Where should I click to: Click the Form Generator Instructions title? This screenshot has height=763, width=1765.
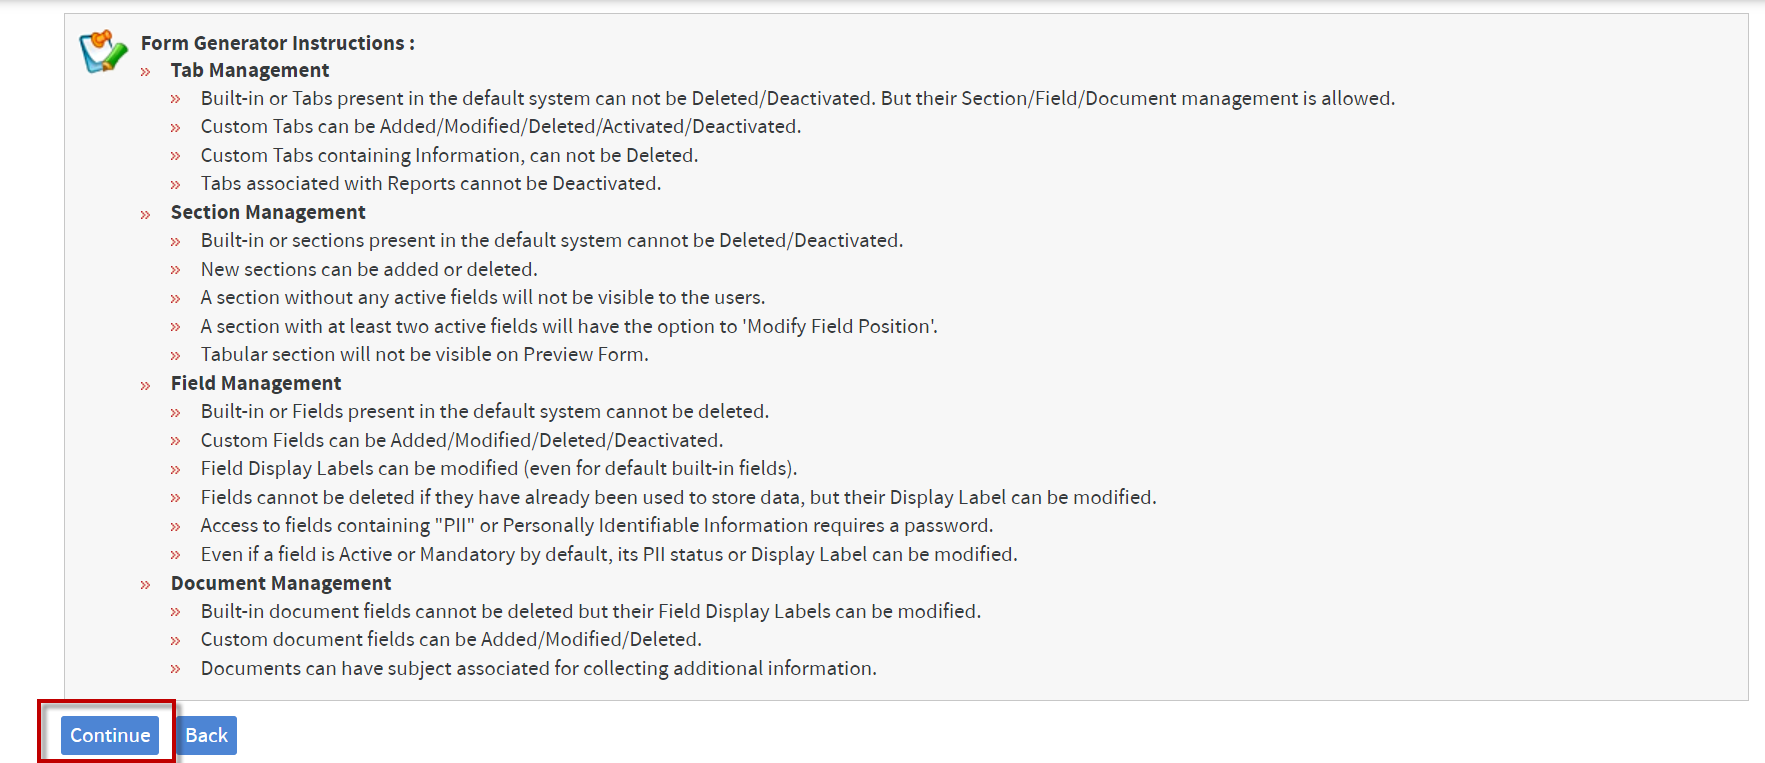point(278,43)
